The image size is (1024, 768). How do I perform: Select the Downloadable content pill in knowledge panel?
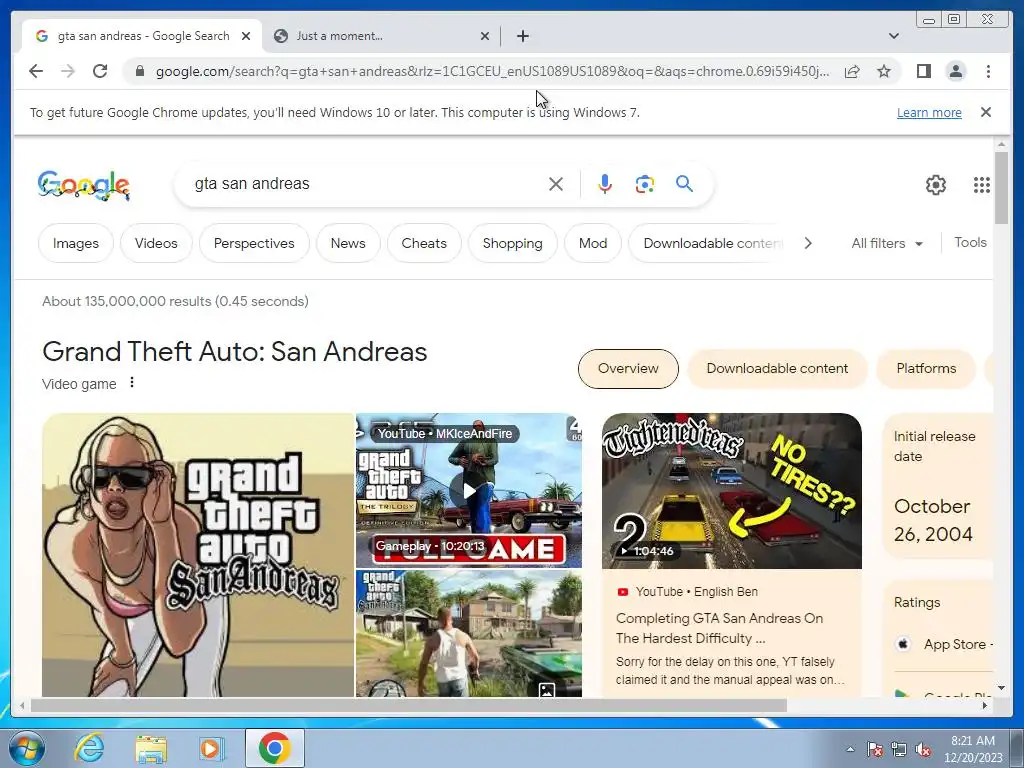point(777,368)
